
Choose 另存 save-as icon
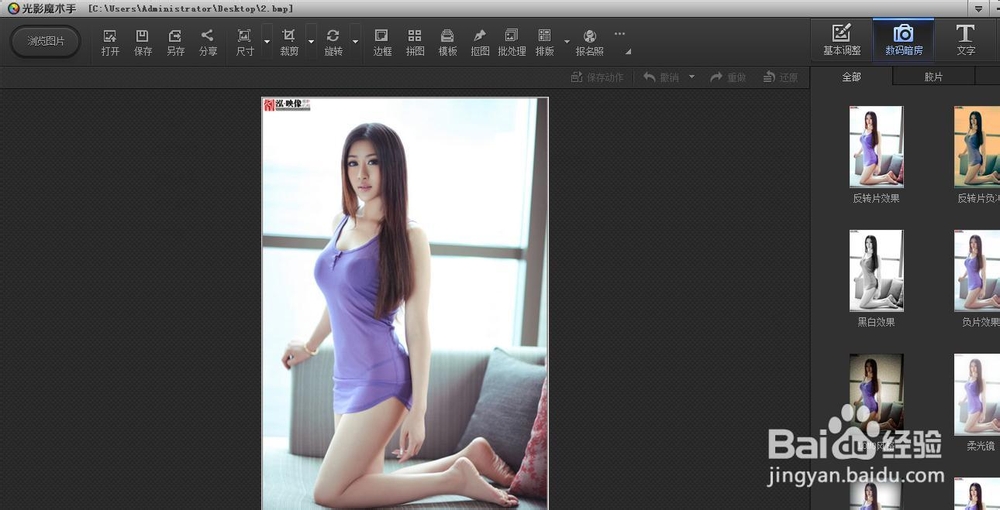coord(175,43)
